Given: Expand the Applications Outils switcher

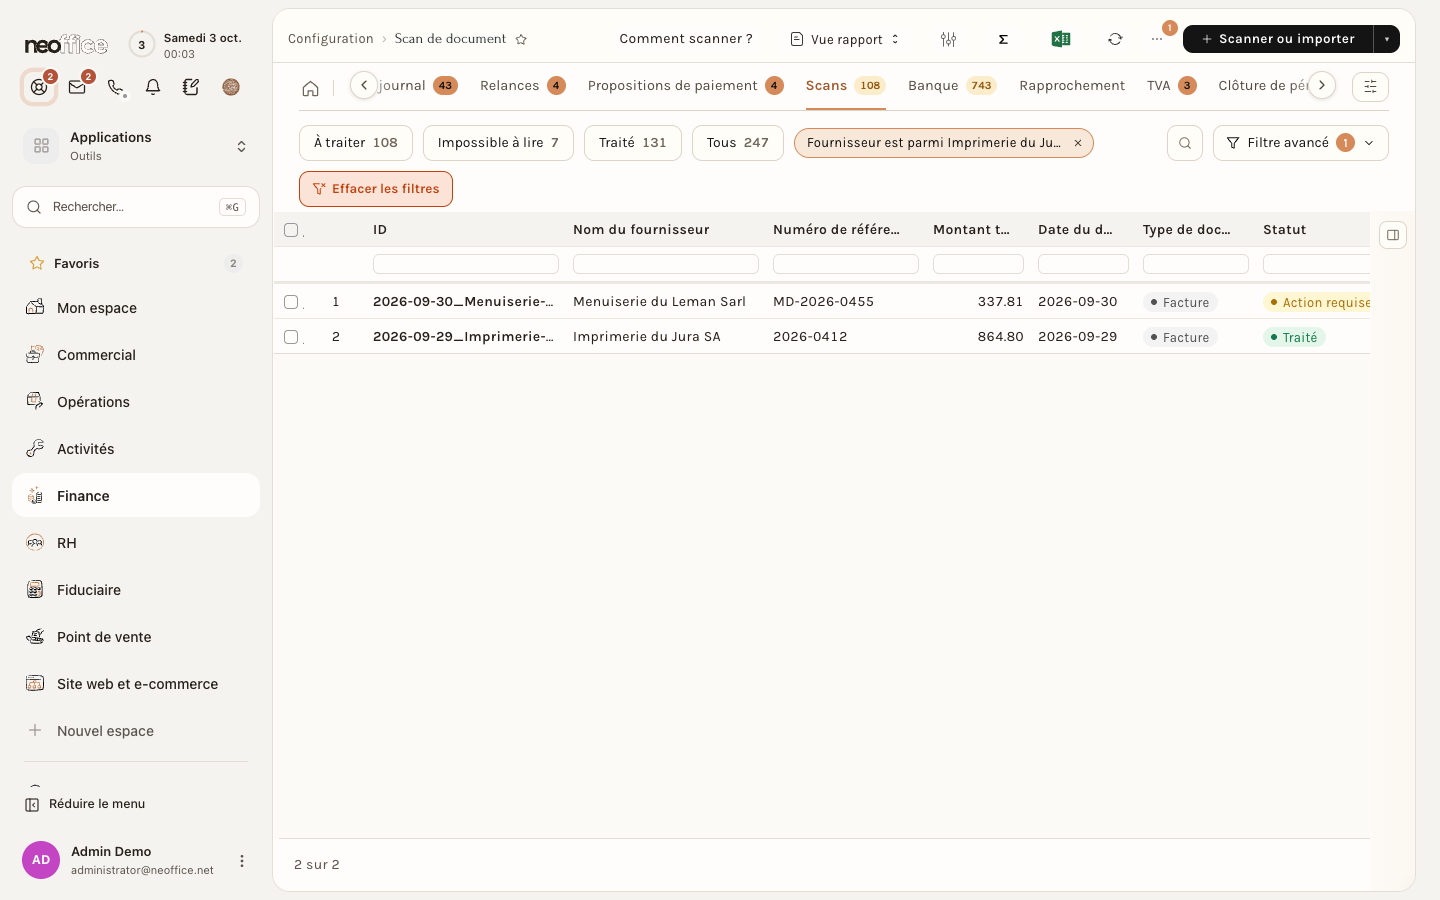Looking at the screenshot, I should pos(136,146).
